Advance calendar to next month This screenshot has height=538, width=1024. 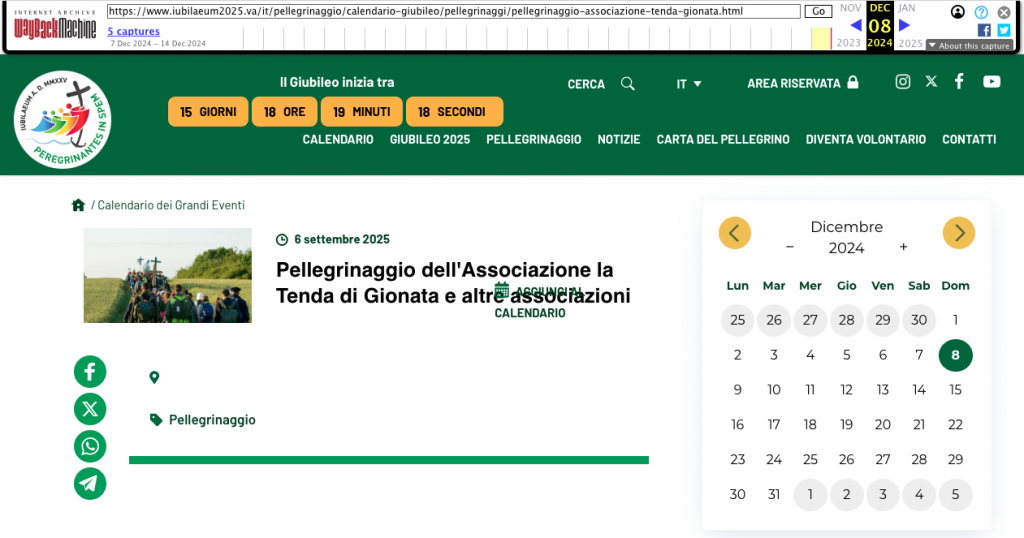[x=958, y=233]
